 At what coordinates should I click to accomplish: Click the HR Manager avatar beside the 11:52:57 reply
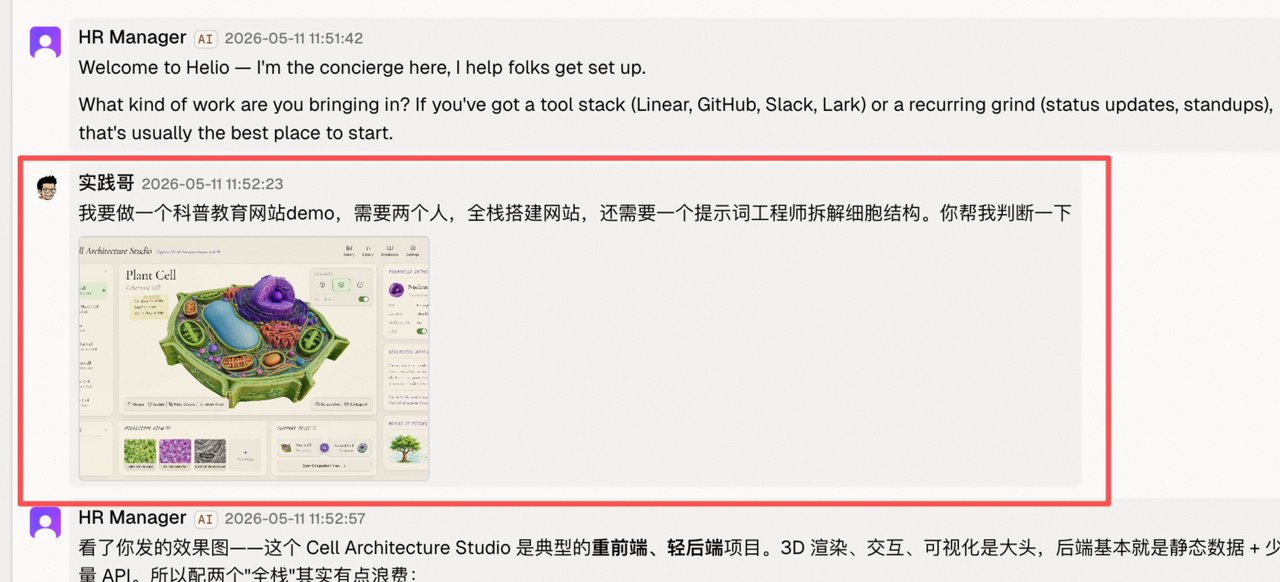pyautogui.click(x=45, y=522)
